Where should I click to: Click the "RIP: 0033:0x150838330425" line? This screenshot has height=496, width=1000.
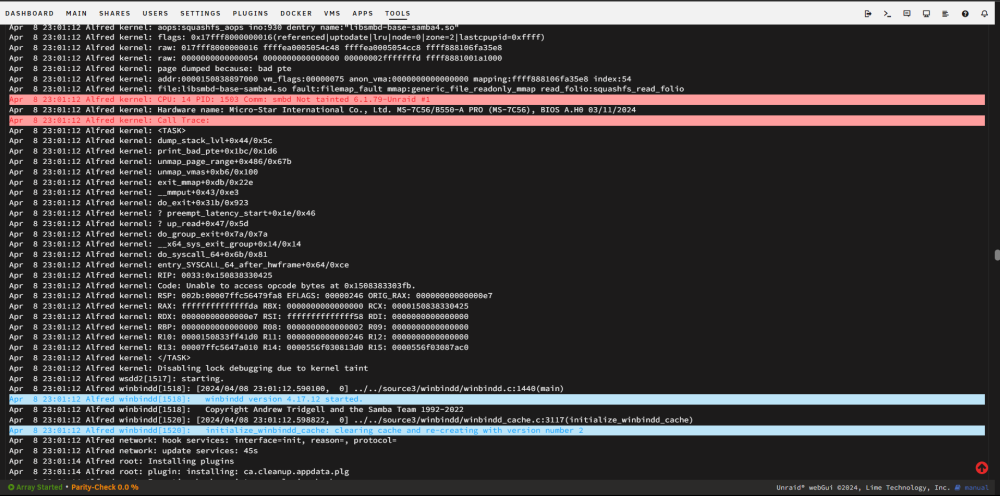tap(141, 275)
